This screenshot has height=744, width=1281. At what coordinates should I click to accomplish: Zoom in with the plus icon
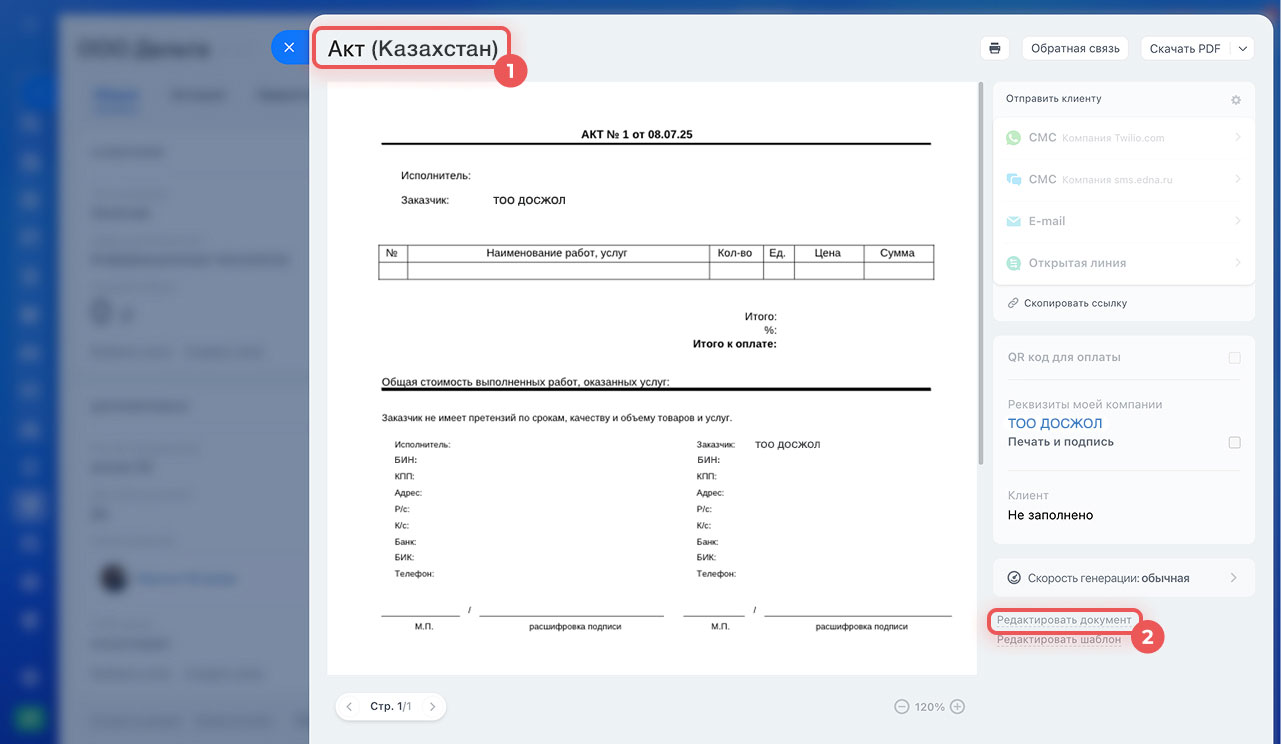click(x=957, y=707)
